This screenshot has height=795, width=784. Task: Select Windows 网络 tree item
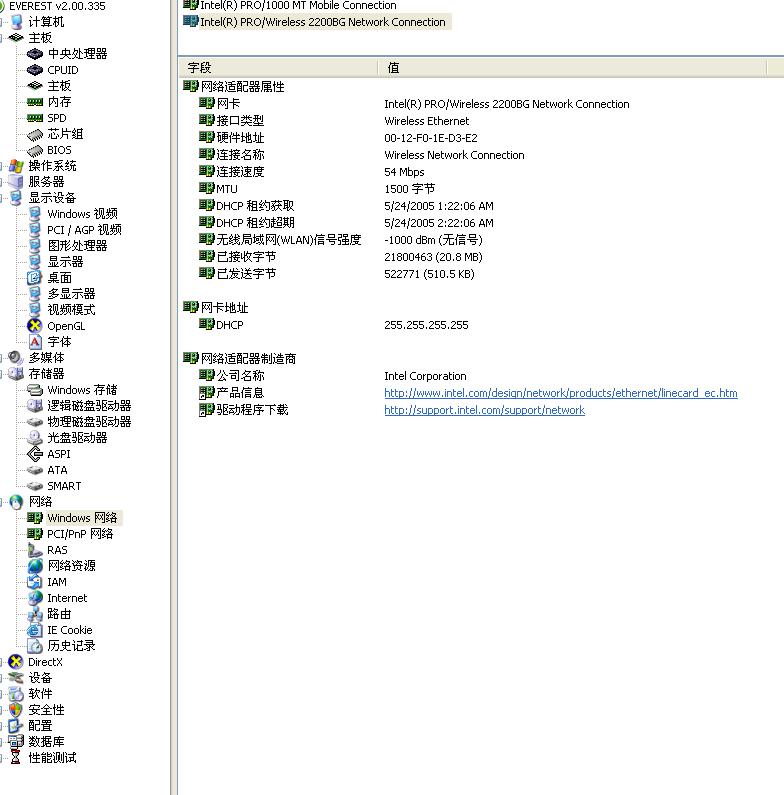point(82,518)
